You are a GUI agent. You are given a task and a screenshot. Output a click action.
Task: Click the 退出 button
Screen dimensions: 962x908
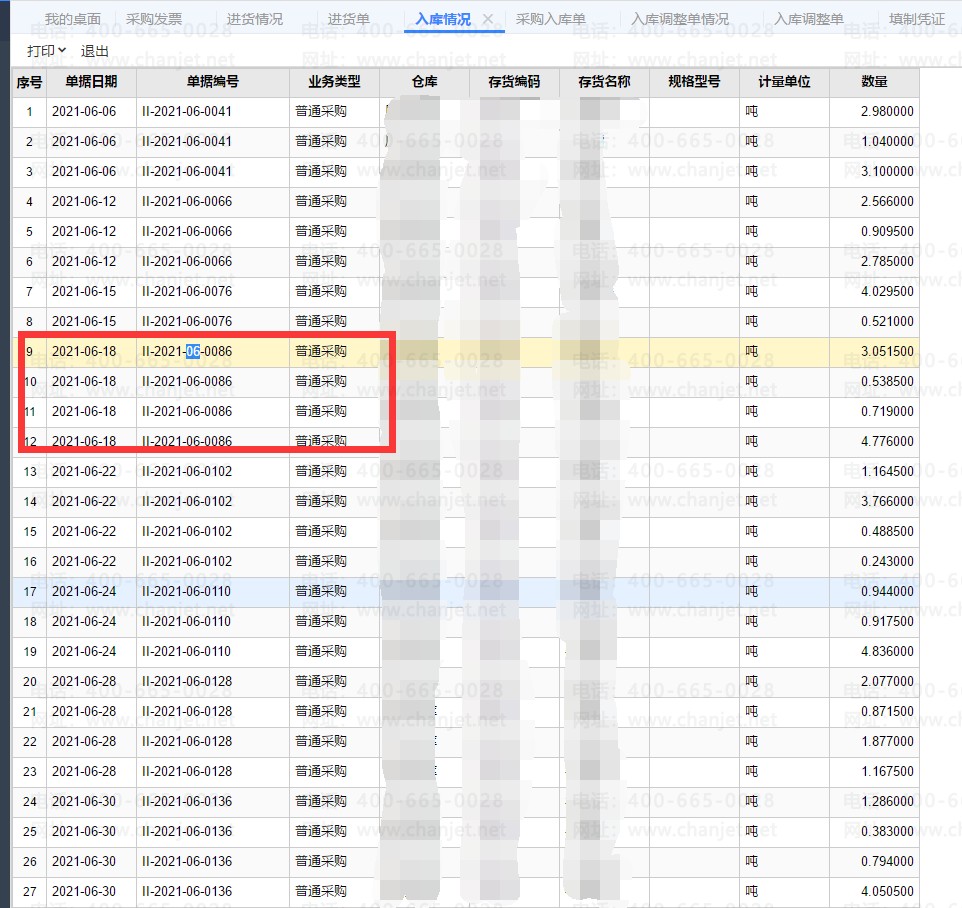[95, 51]
